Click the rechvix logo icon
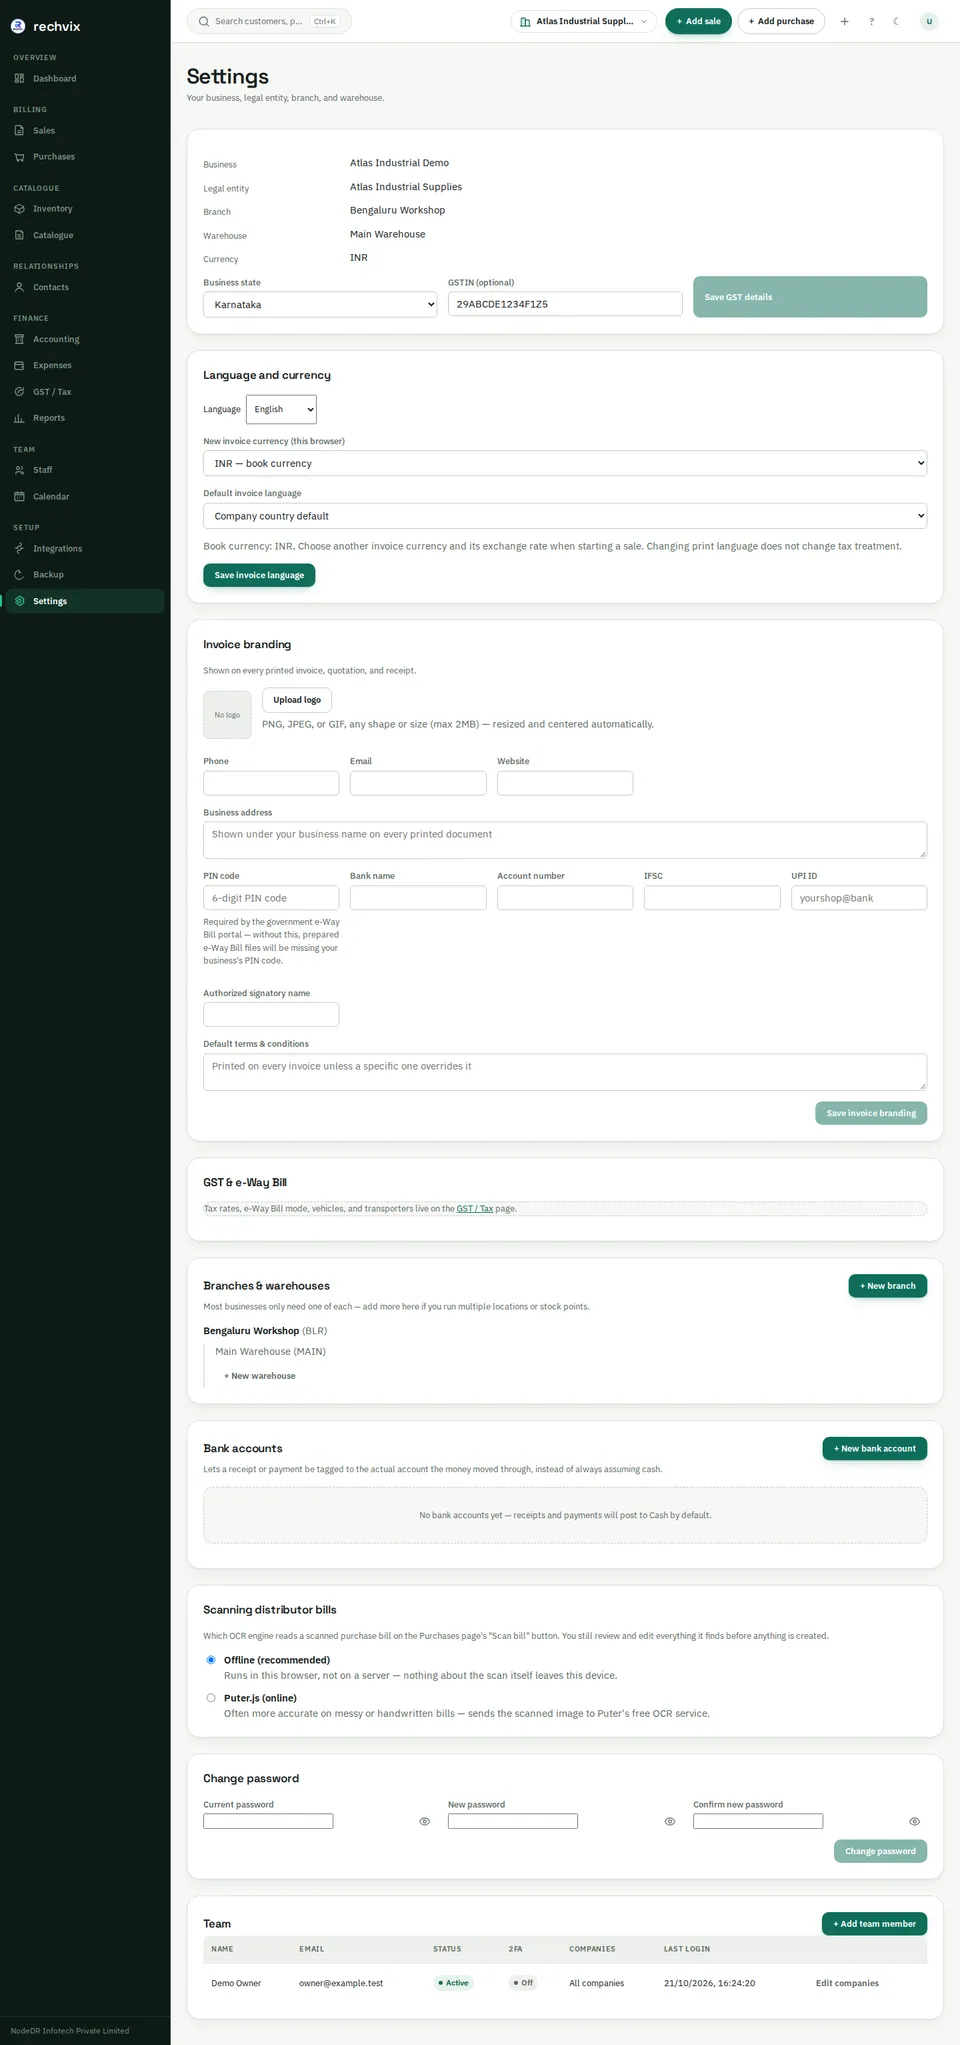The width and height of the screenshot is (960, 2045). click(x=18, y=26)
